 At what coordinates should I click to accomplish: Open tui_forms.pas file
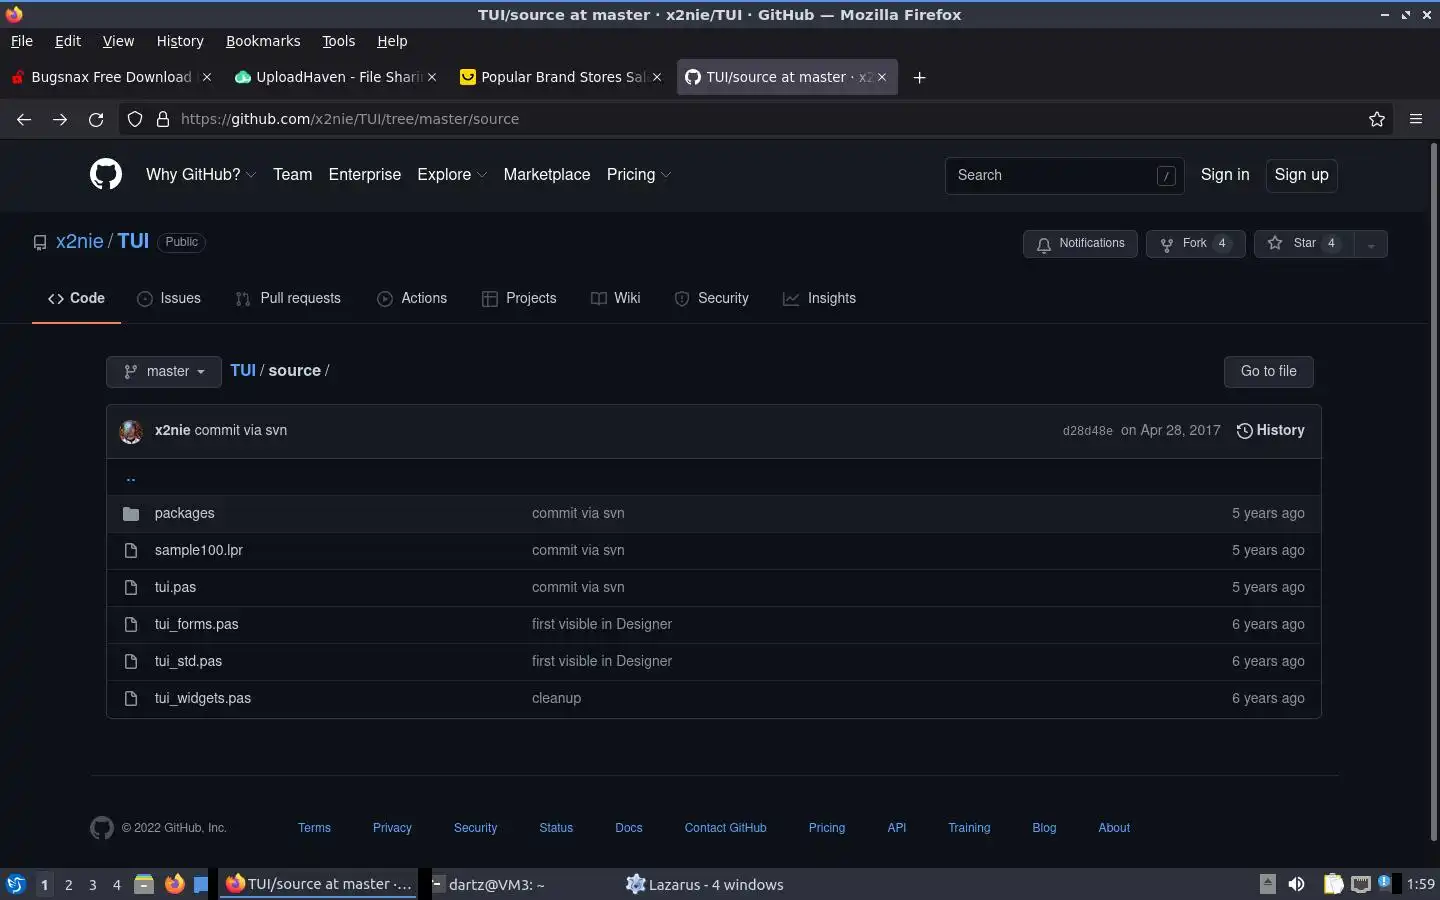point(196,624)
